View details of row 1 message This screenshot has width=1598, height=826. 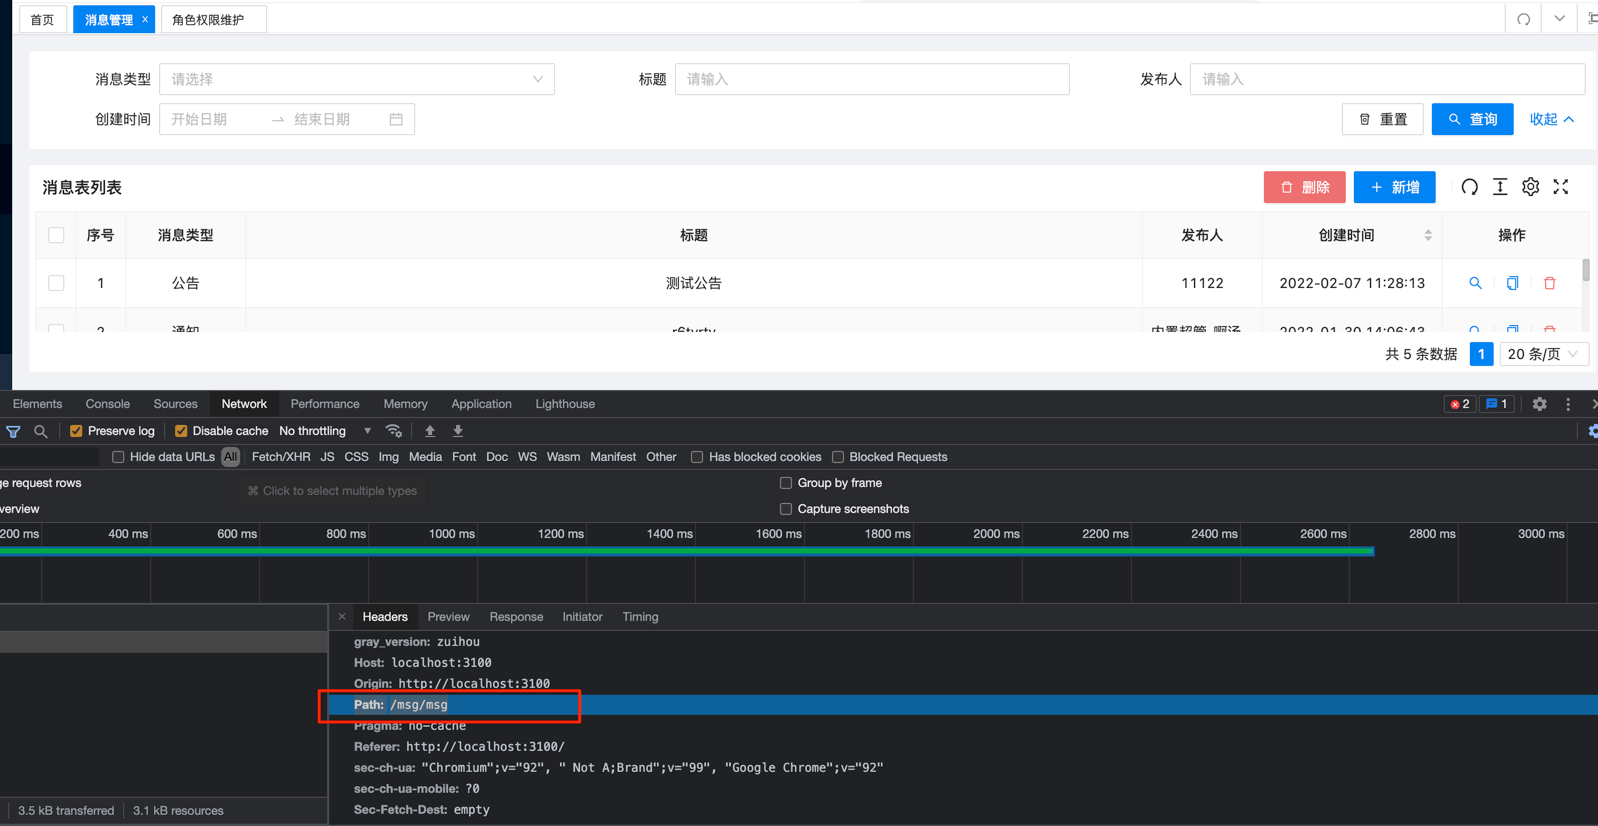click(1475, 283)
